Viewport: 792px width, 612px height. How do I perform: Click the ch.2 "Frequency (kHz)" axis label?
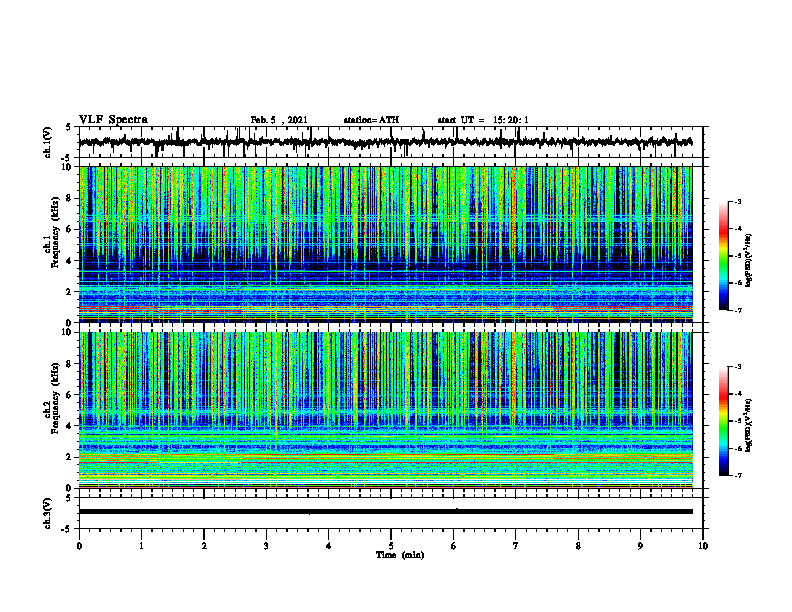(55, 397)
